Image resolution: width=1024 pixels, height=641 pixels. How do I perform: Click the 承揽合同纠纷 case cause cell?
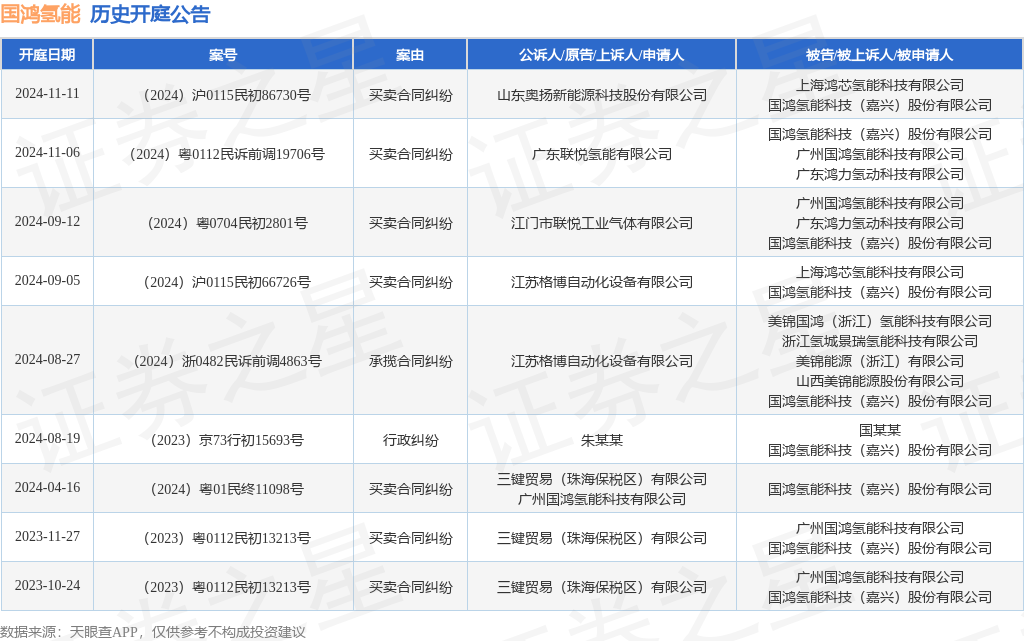(410, 361)
